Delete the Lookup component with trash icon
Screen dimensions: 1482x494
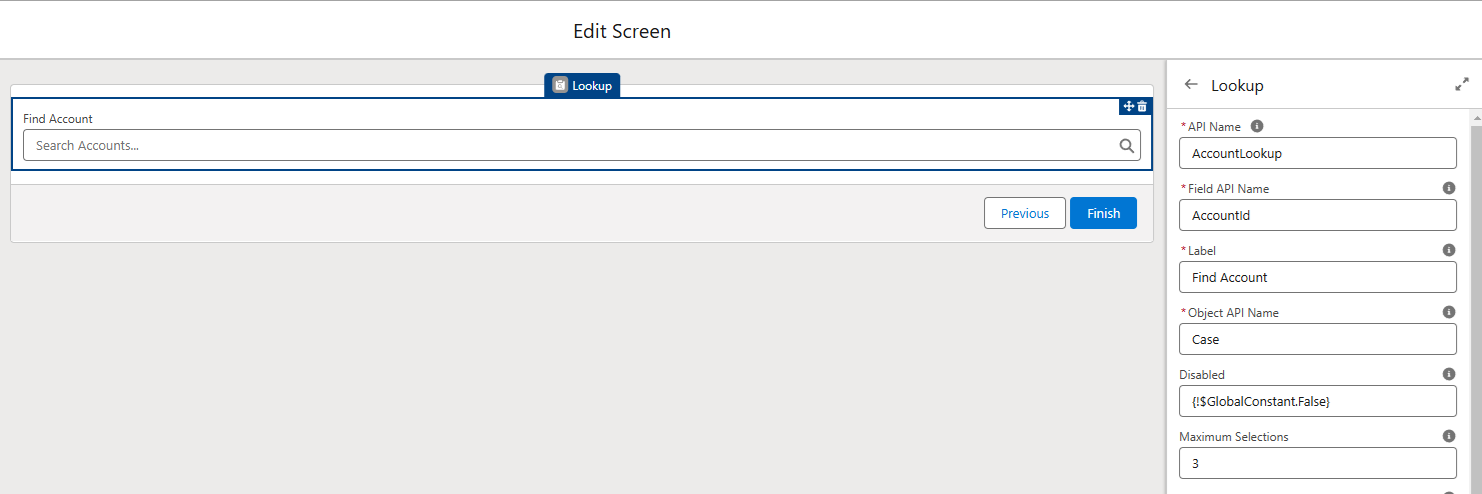click(x=1142, y=106)
